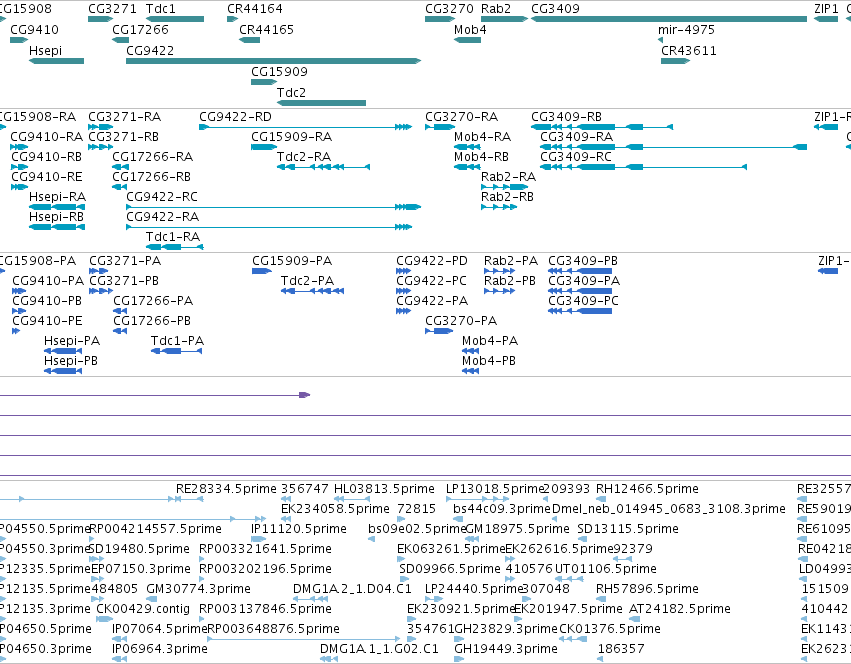Screen dimensions: 851x664
Task: Select EST GH19449.3prime
Action: (505, 649)
